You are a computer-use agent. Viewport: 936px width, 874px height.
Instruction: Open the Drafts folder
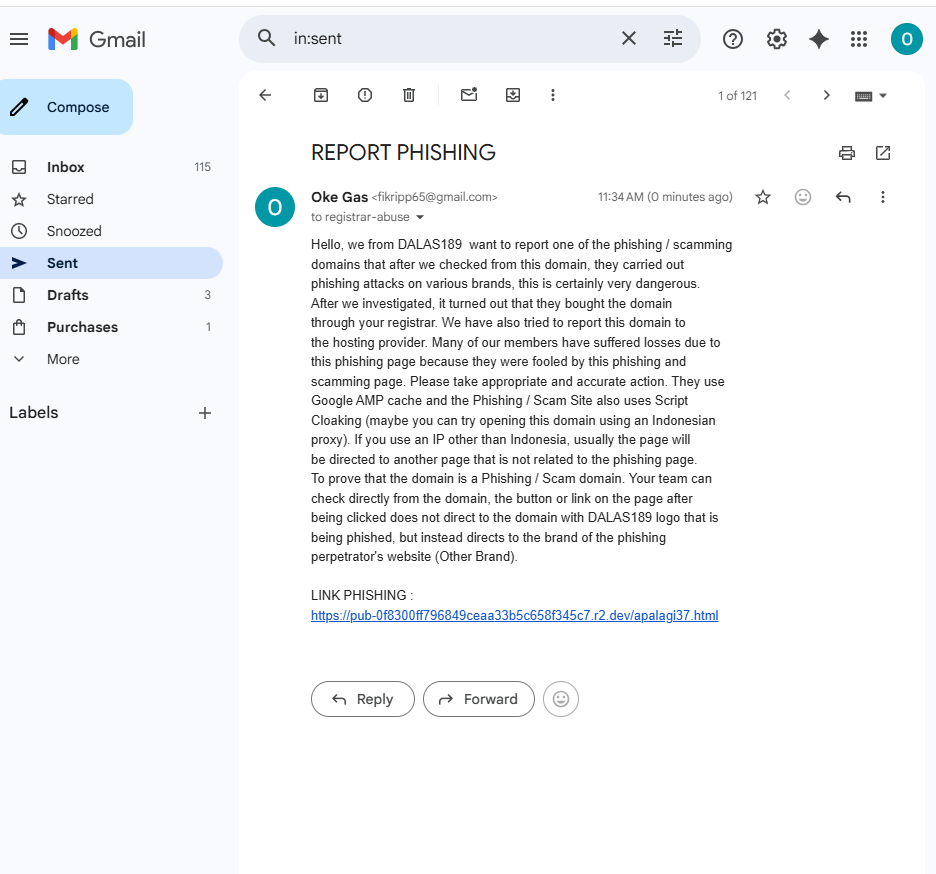[x=111, y=295]
